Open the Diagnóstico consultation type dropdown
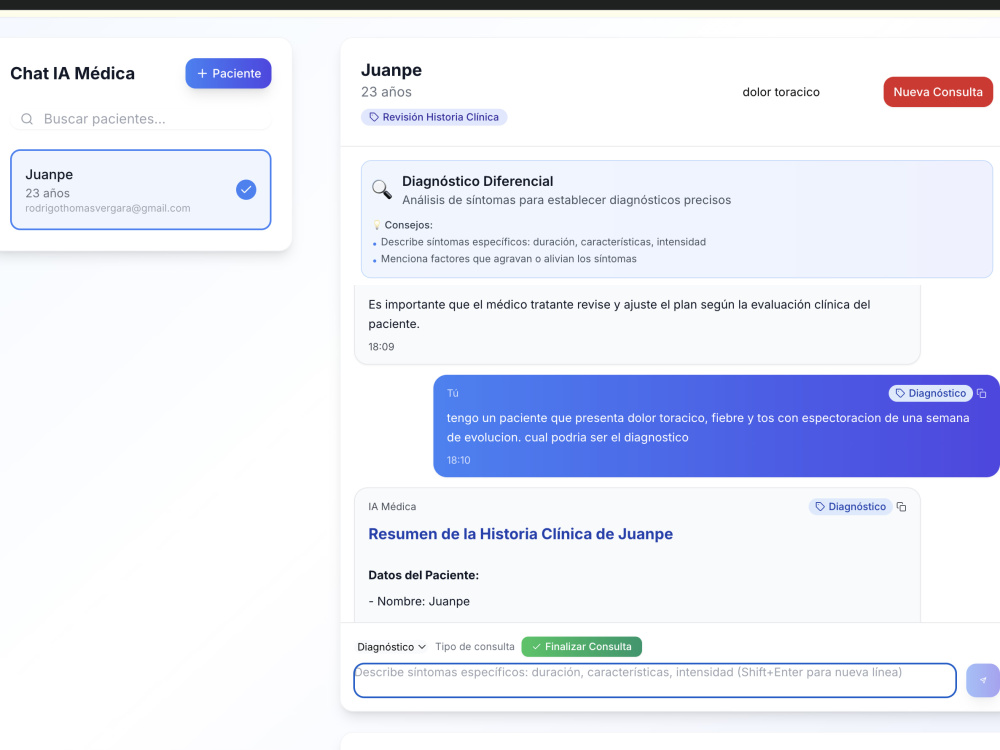The image size is (1000, 750). pyautogui.click(x=391, y=647)
